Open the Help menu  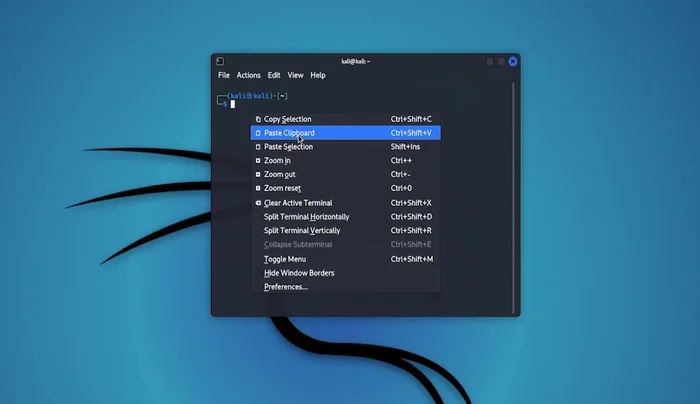pyautogui.click(x=318, y=75)
